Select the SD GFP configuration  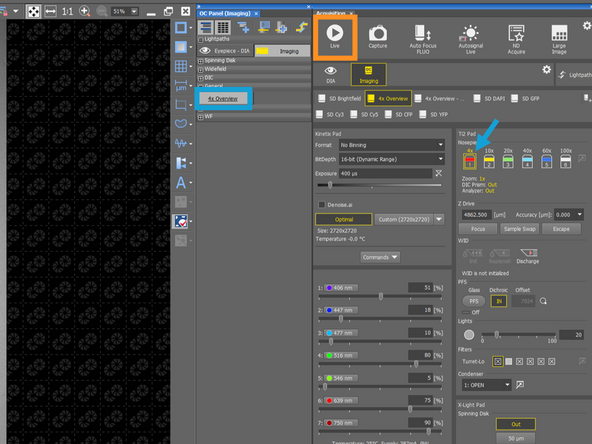(525, 99)
